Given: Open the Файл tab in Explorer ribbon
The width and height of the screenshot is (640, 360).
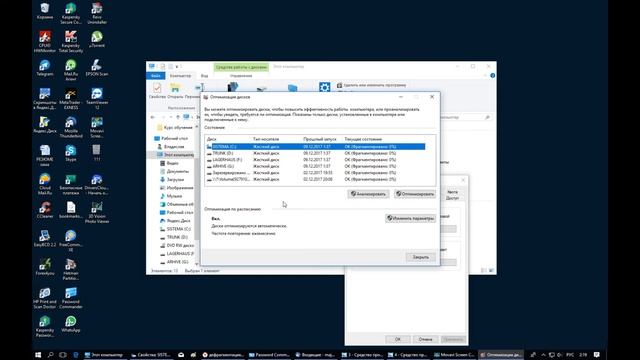Looking at the screenshot, I should coord(156,76).
